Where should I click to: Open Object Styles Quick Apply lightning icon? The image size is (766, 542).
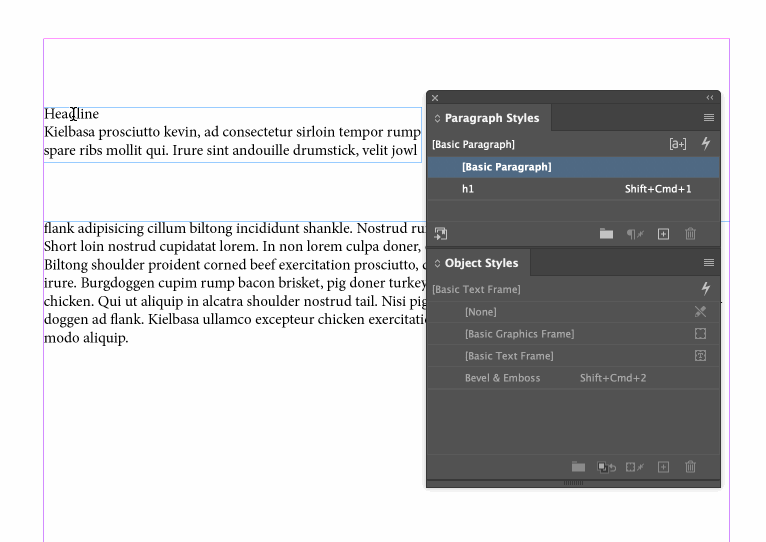[706, 289]
